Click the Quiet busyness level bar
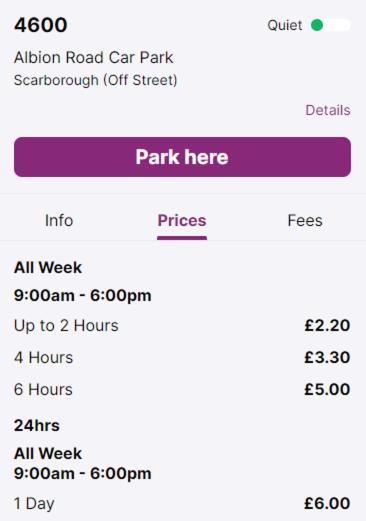This screenshot has width=366, height=521. [x=331, y=25]
